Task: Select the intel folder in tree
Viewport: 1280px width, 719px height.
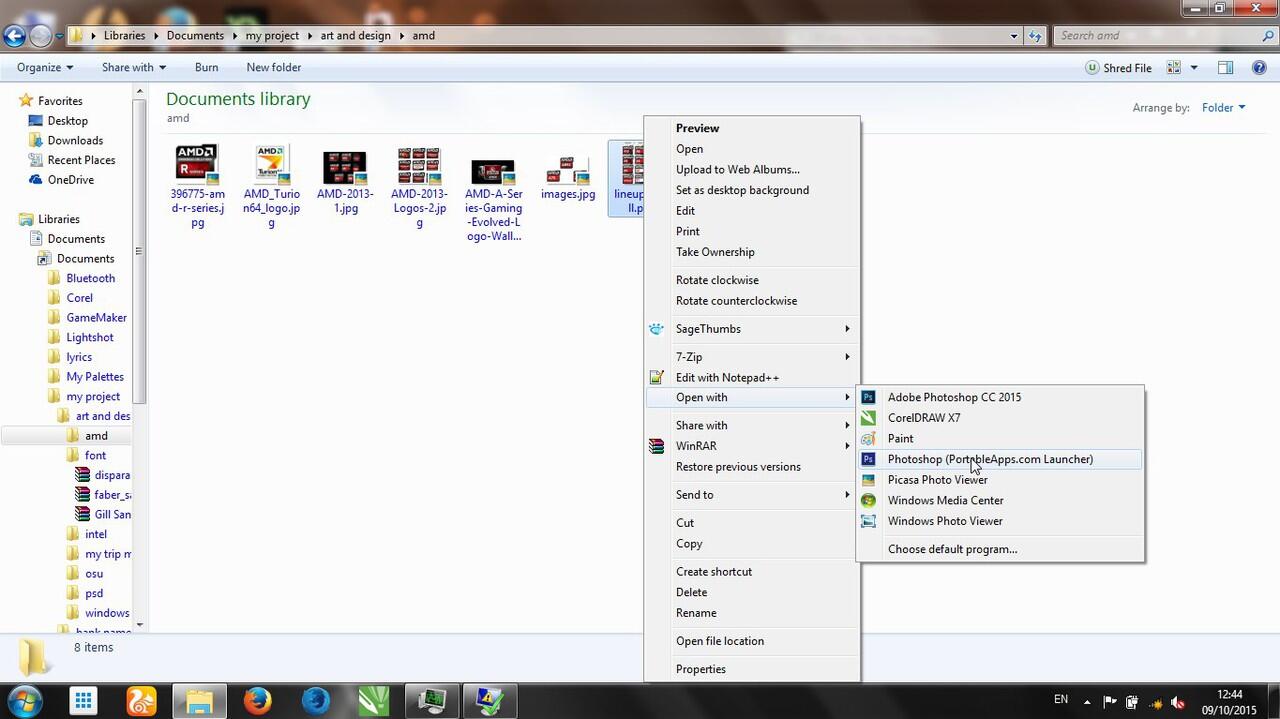Action: (x=96, y=534)
